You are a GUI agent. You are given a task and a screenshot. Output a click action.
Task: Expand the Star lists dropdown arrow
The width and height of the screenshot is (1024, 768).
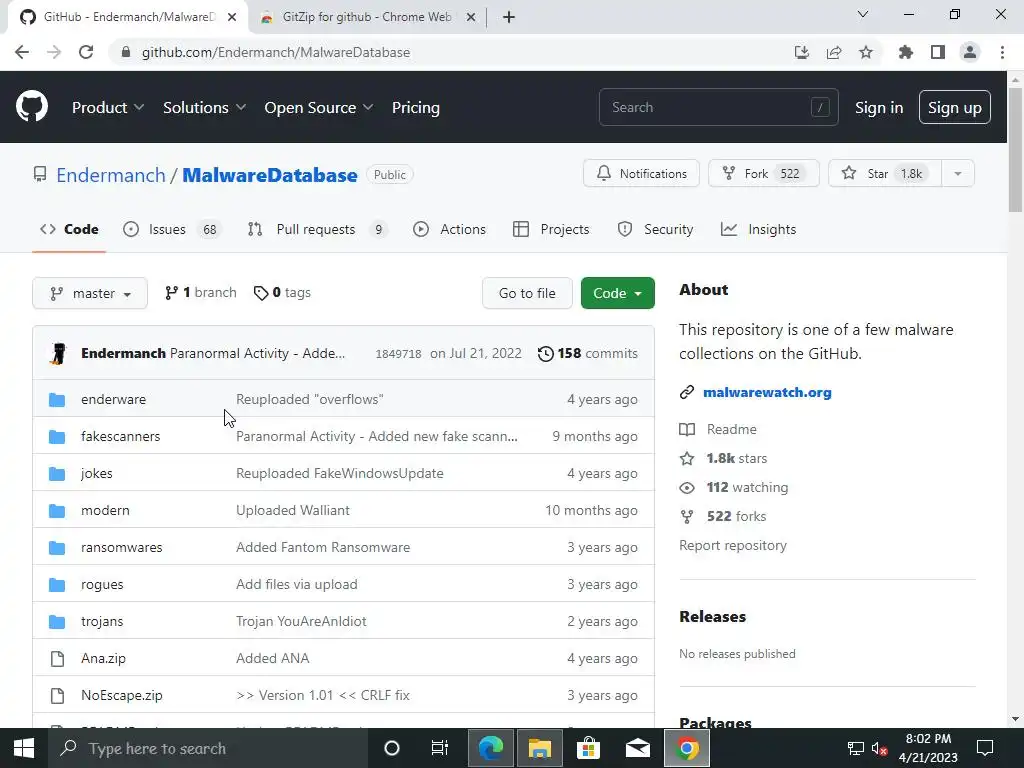(957, 174)
